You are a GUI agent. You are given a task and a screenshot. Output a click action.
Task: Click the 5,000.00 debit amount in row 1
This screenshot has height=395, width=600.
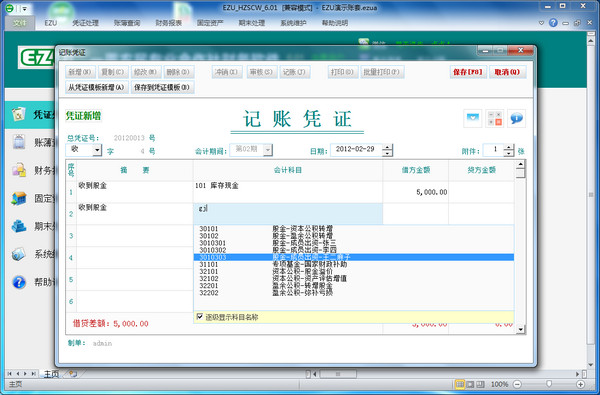431,192
